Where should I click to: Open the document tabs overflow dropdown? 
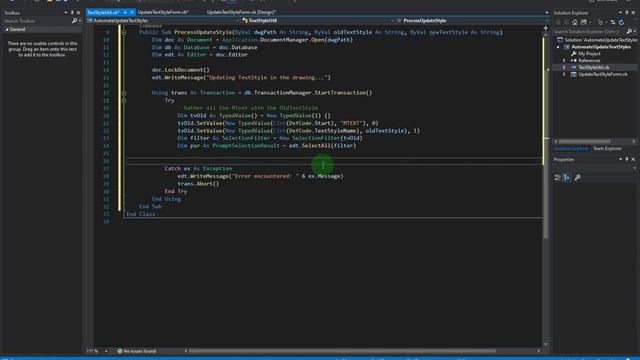click(x=547, y=13)
